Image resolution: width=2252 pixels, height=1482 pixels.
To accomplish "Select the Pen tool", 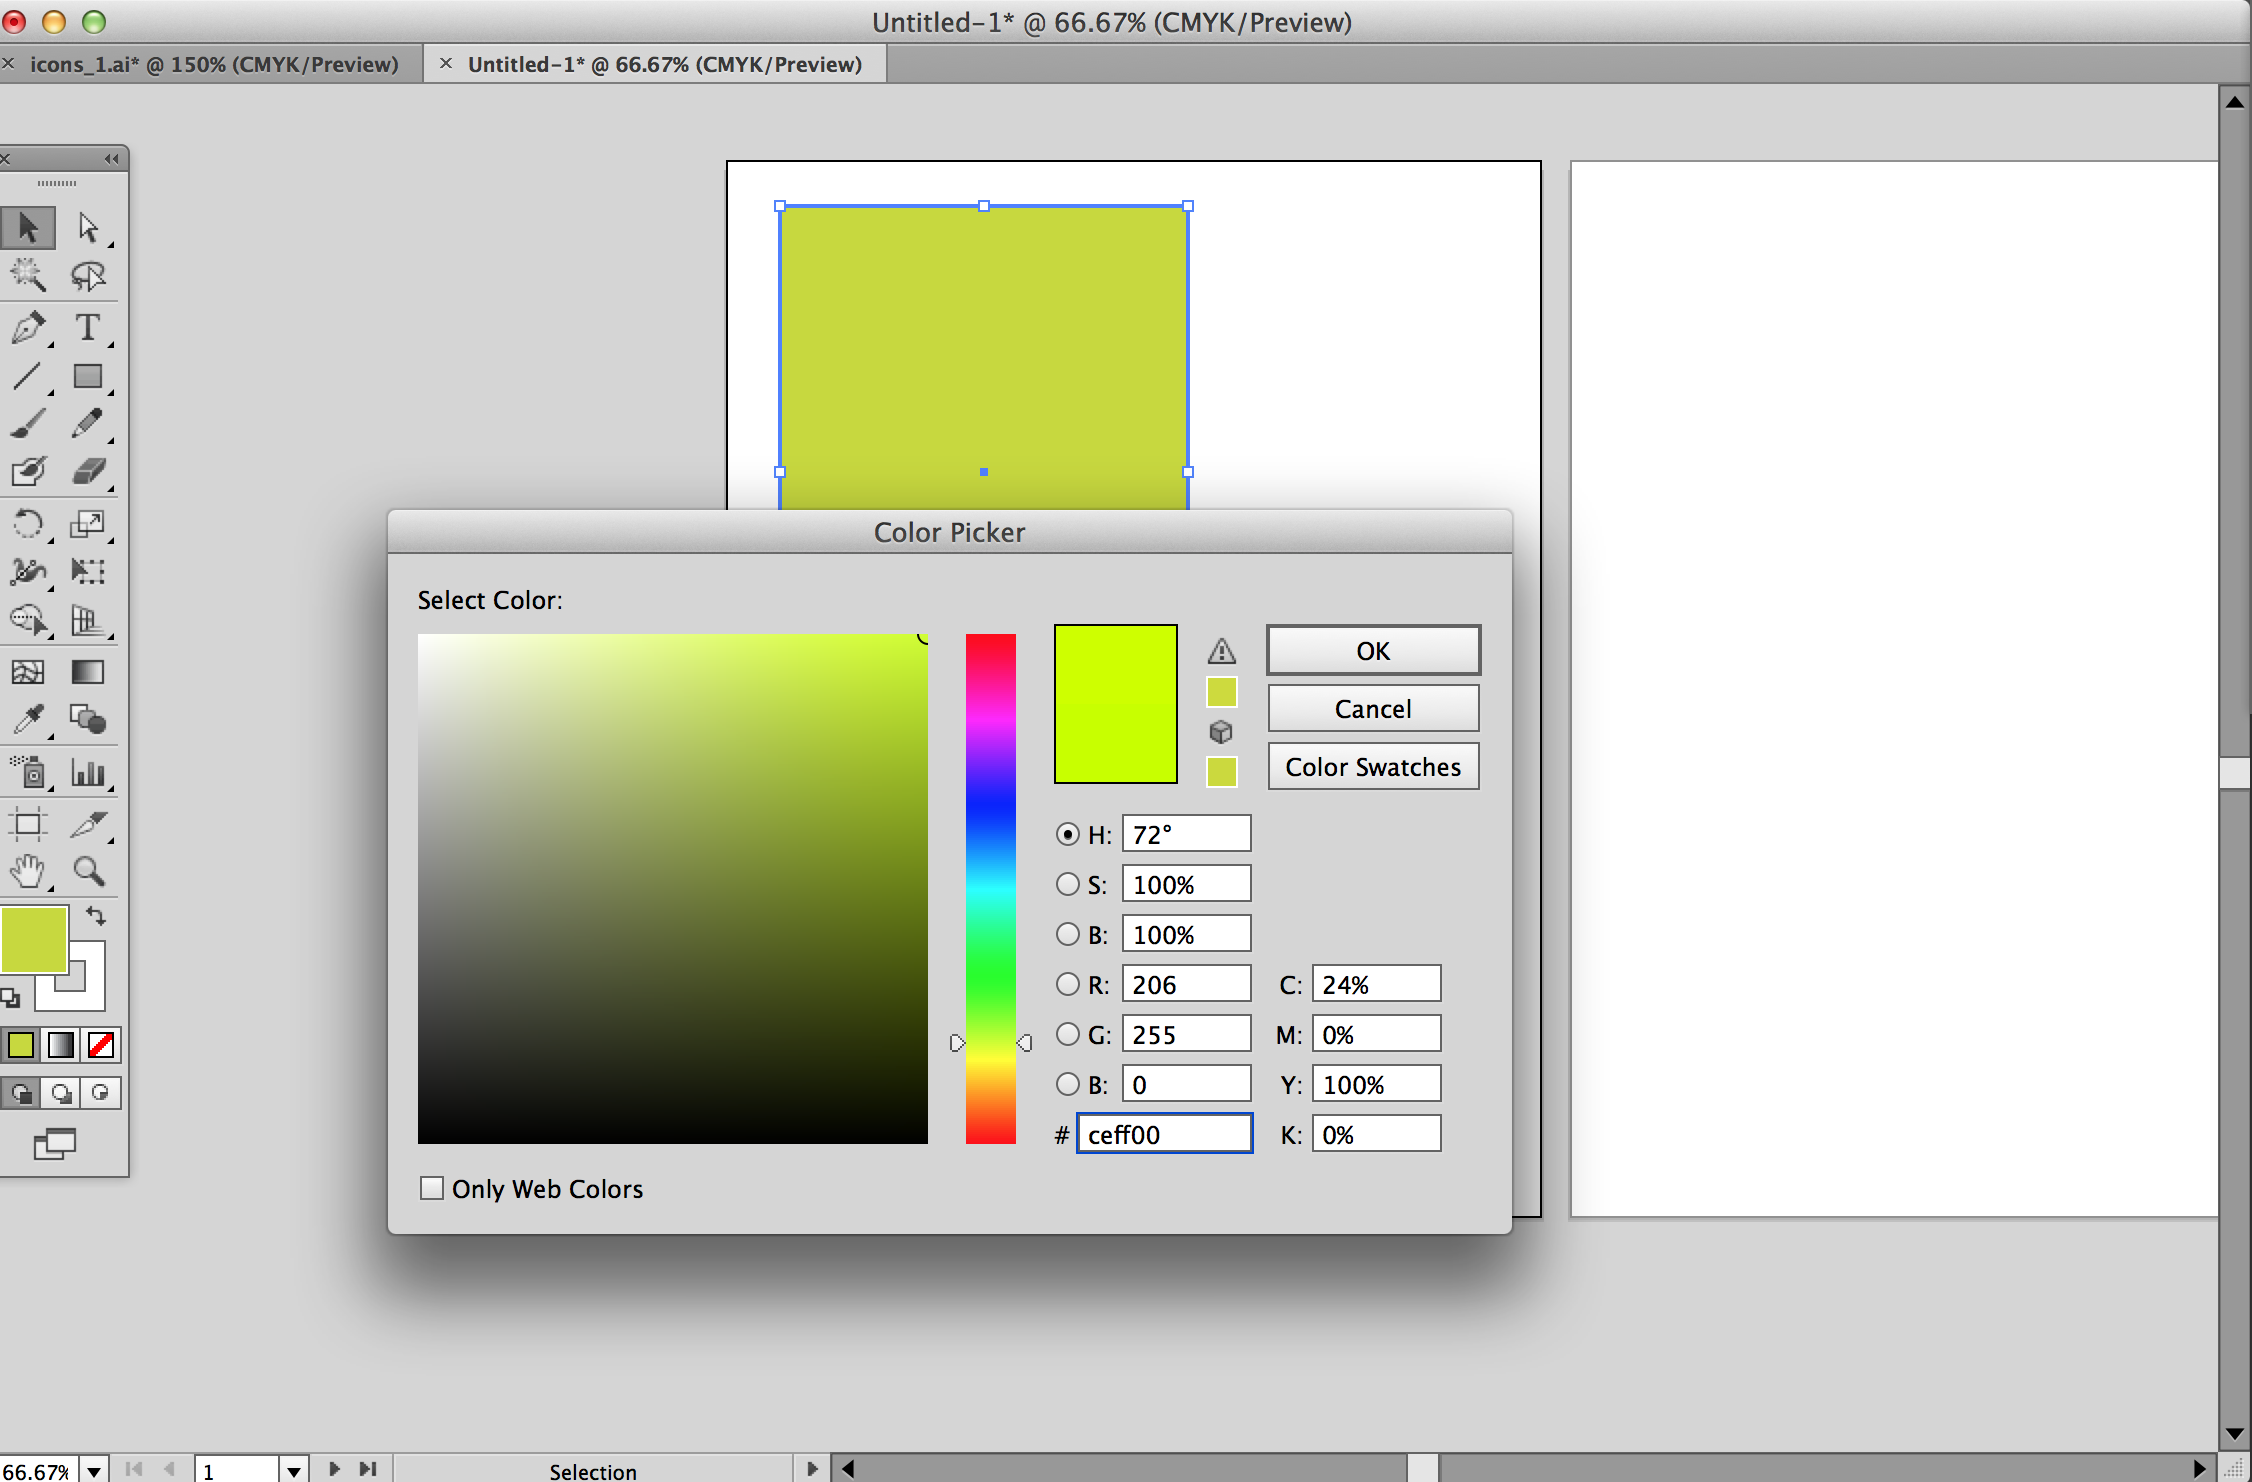I will point(26,329).
